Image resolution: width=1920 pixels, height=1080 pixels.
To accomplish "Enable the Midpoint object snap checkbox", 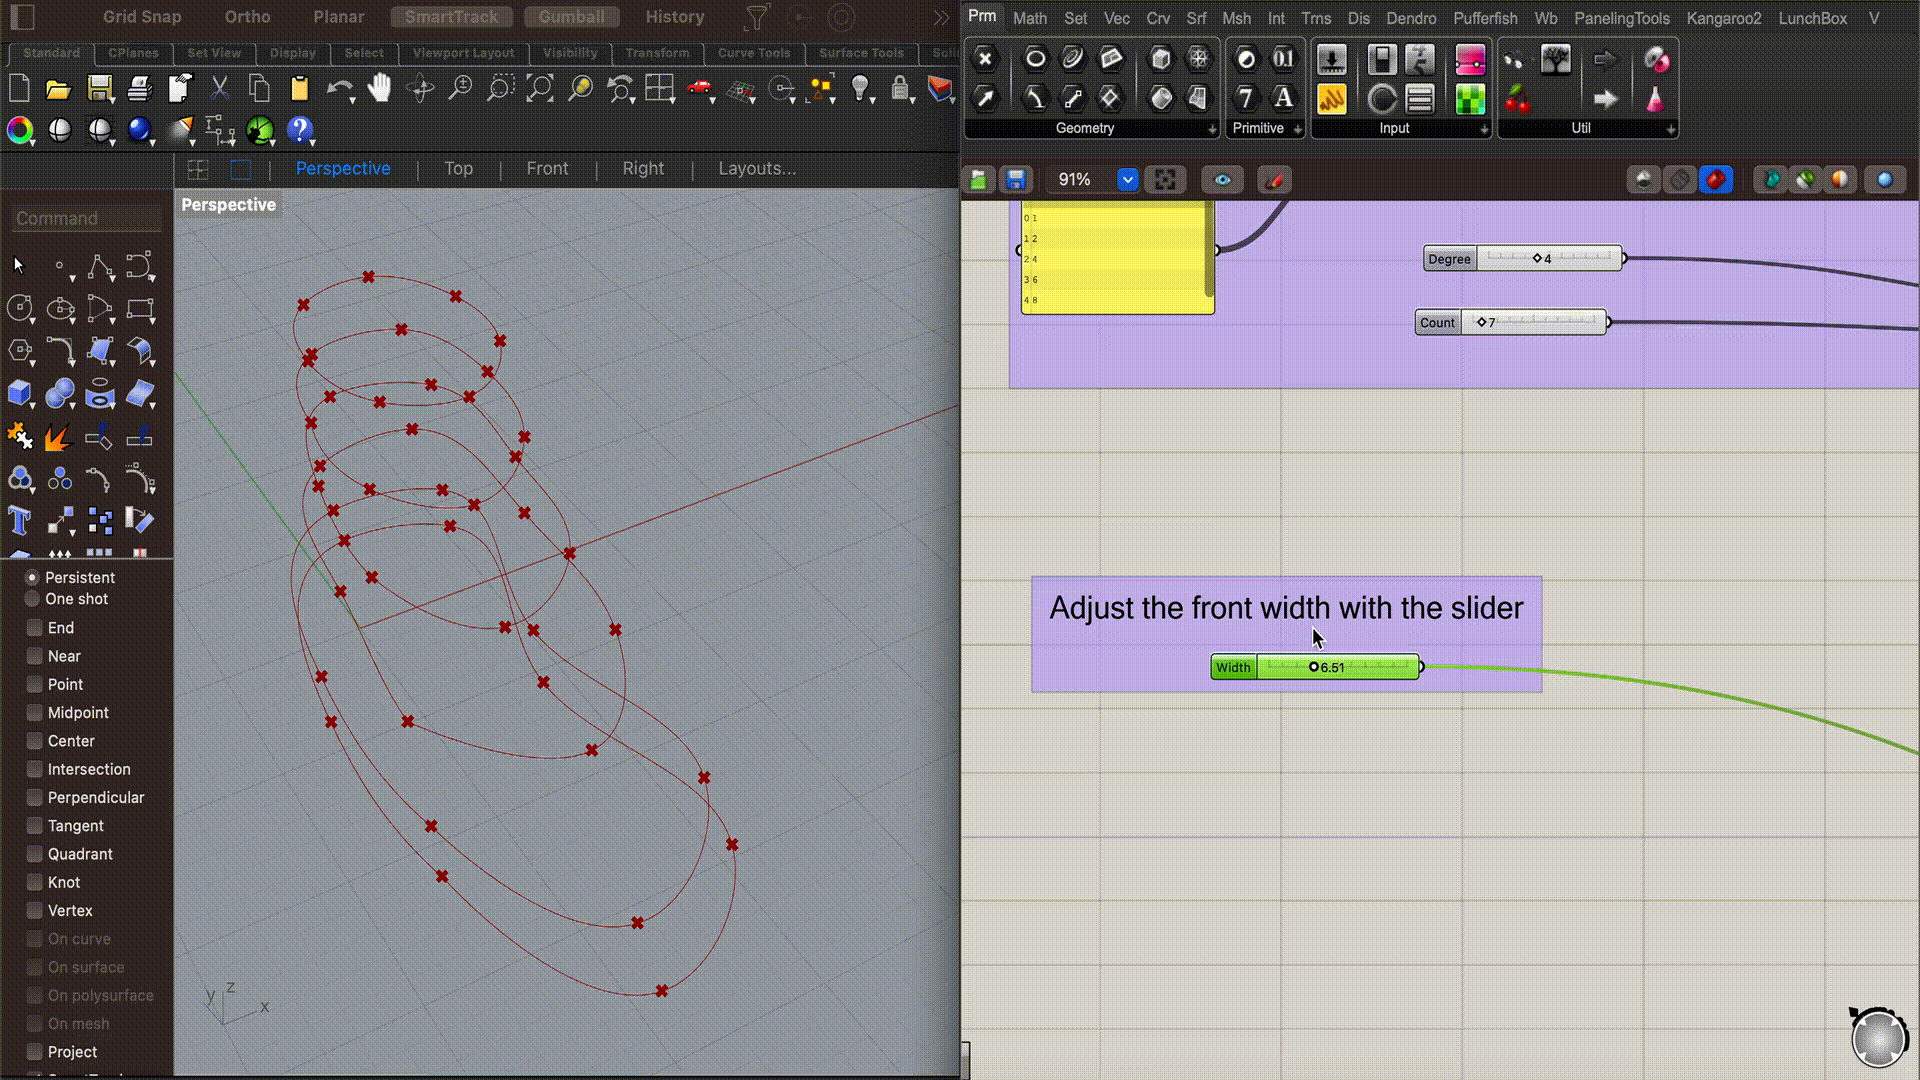I will [34, 713].
